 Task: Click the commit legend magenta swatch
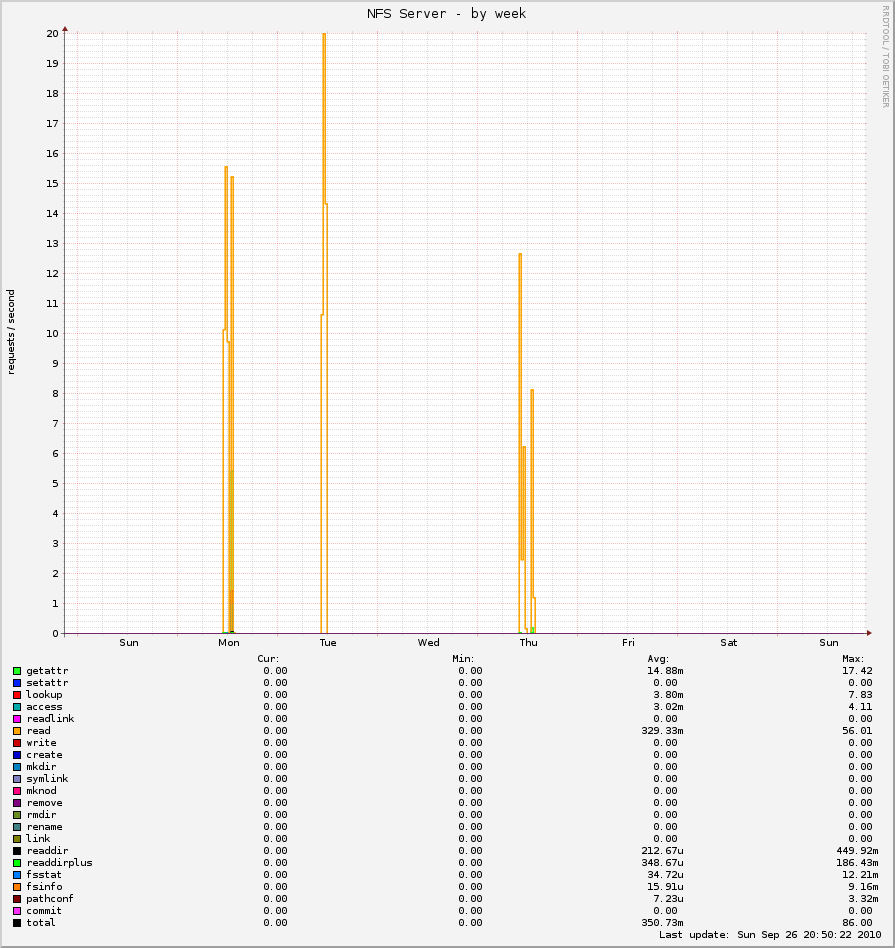tap(17, 911)
